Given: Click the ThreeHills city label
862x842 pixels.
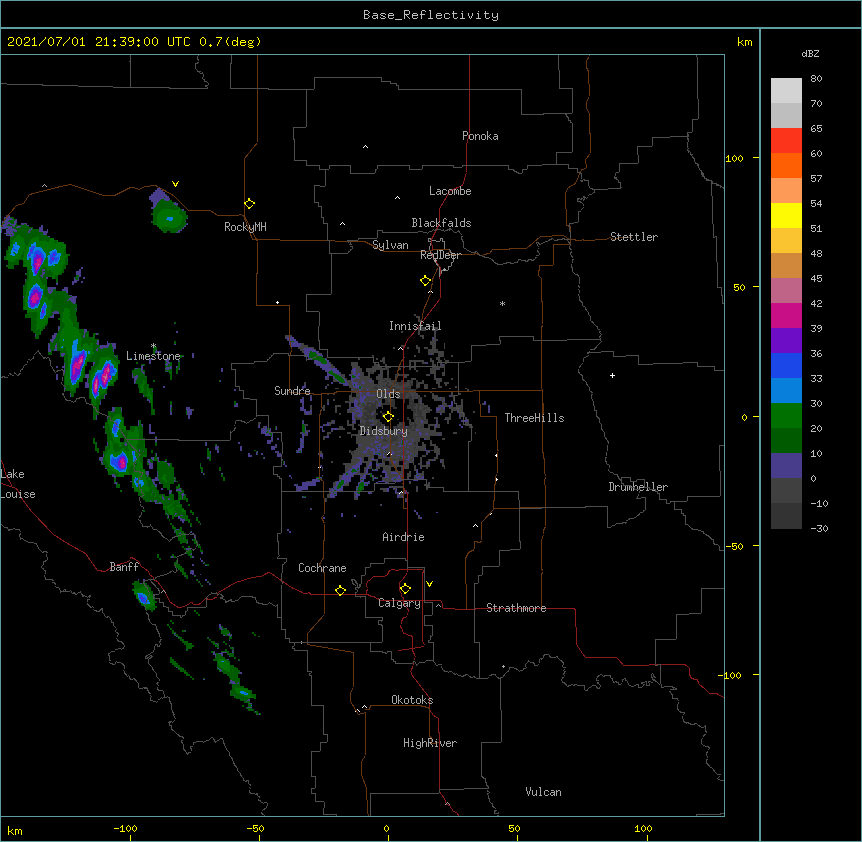Looking at the screenshot, I should pos(534,418).
